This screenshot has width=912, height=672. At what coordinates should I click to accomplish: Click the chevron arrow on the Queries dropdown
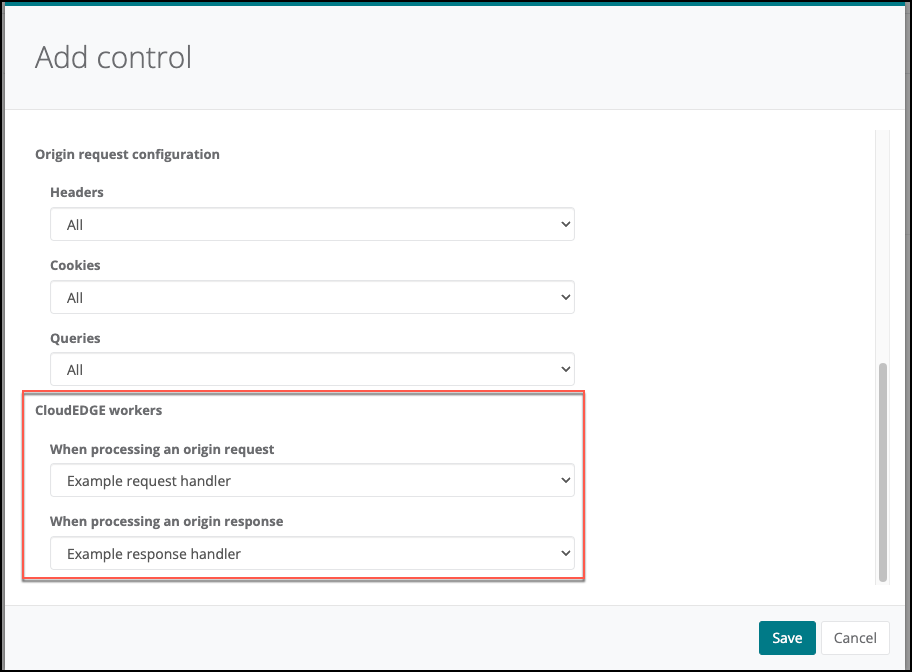coord(565,370)
